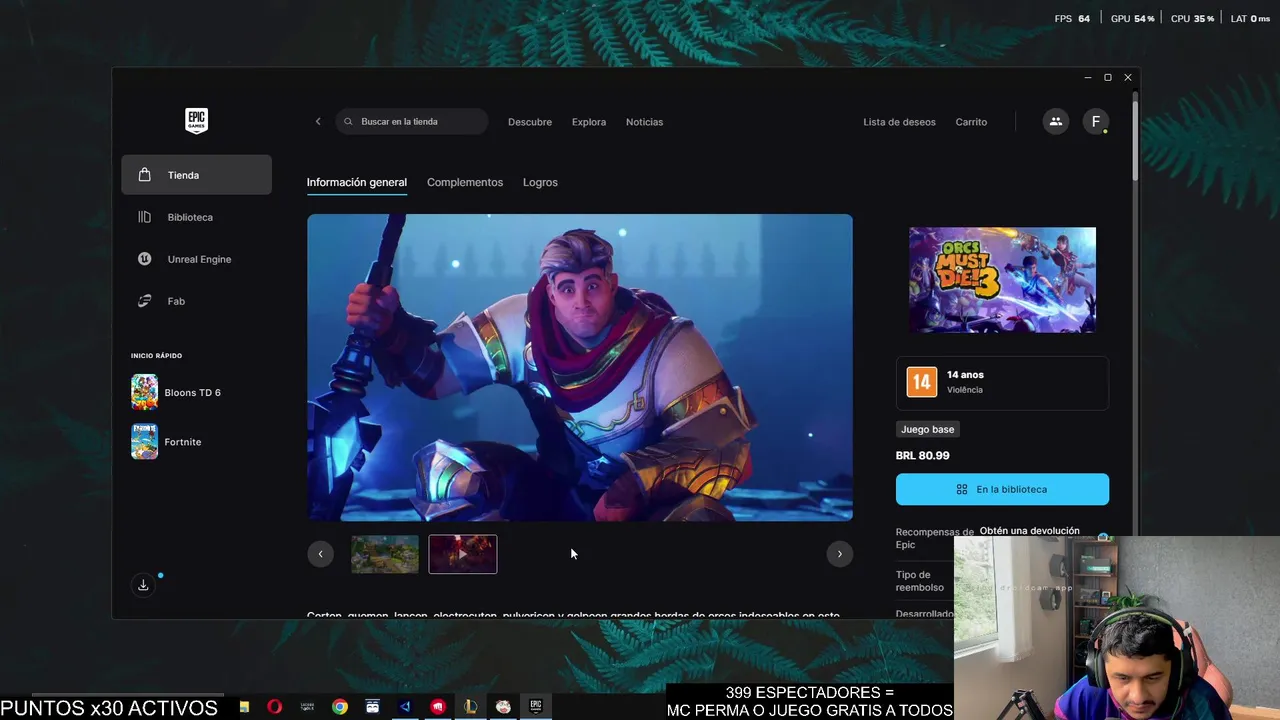Viewport: 1280px width, 720px height.
Task: Open the Tienda store section
Action: point(196,175)
